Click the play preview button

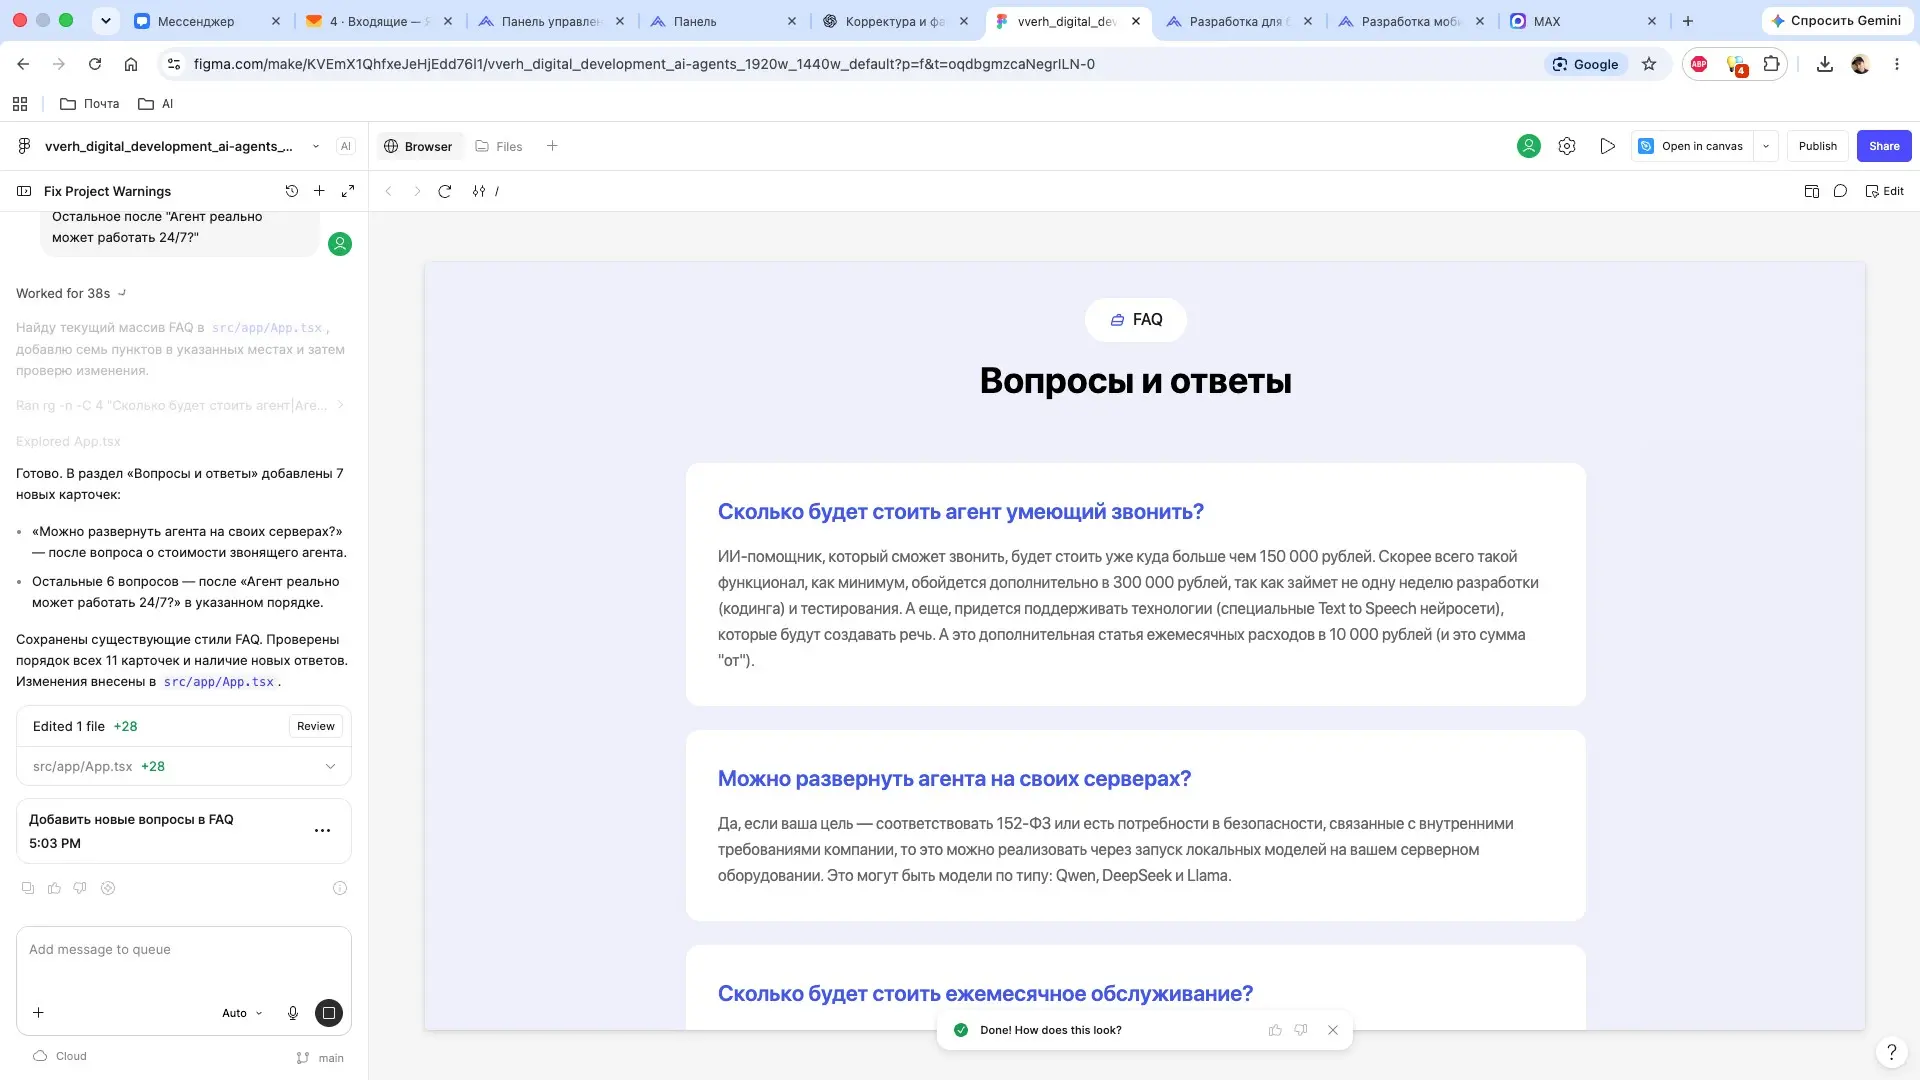(x=1607, y=146)
